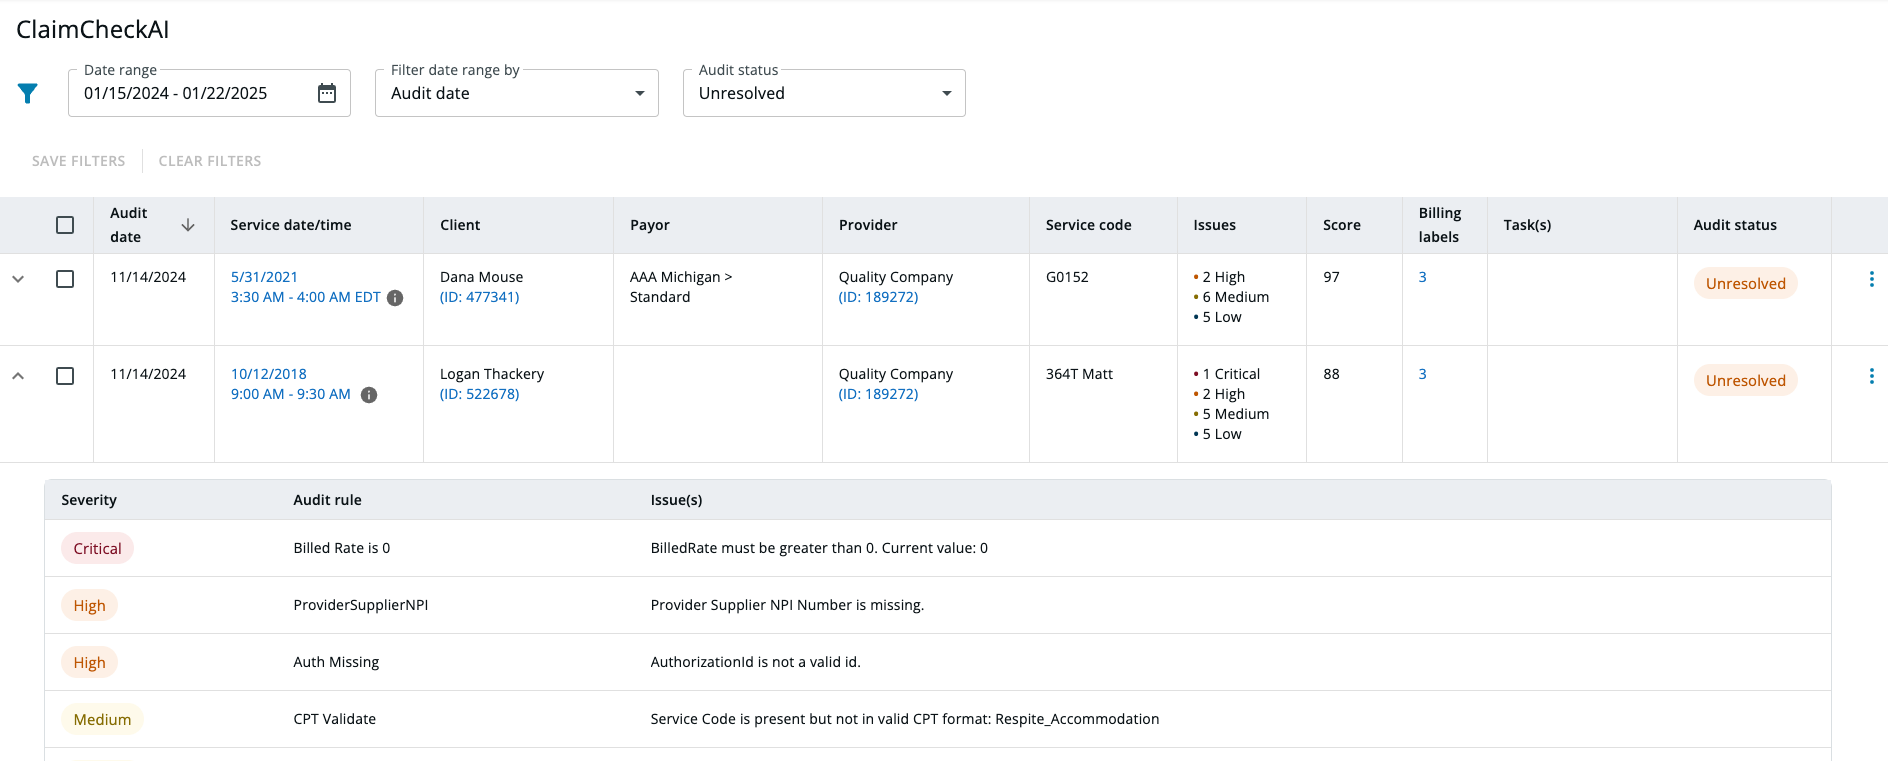Click info icon next to 4:00 AM EDT
This screenshot has height=761, width=1888.
click(395, 298)
